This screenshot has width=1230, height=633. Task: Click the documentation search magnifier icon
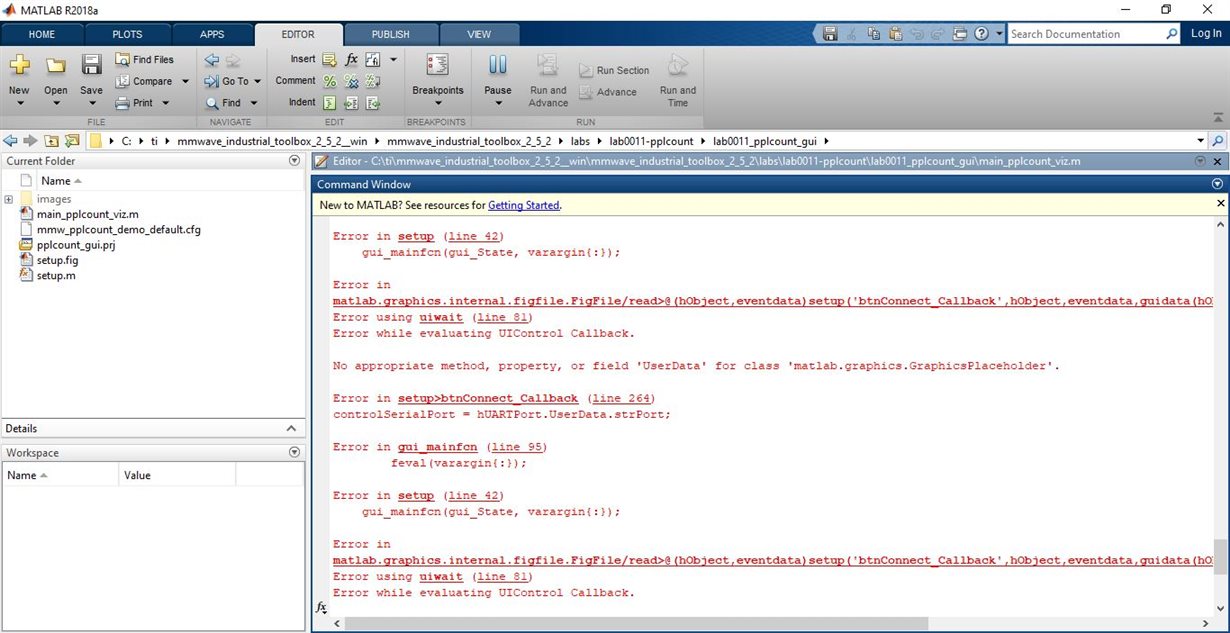pos(1172,34)
